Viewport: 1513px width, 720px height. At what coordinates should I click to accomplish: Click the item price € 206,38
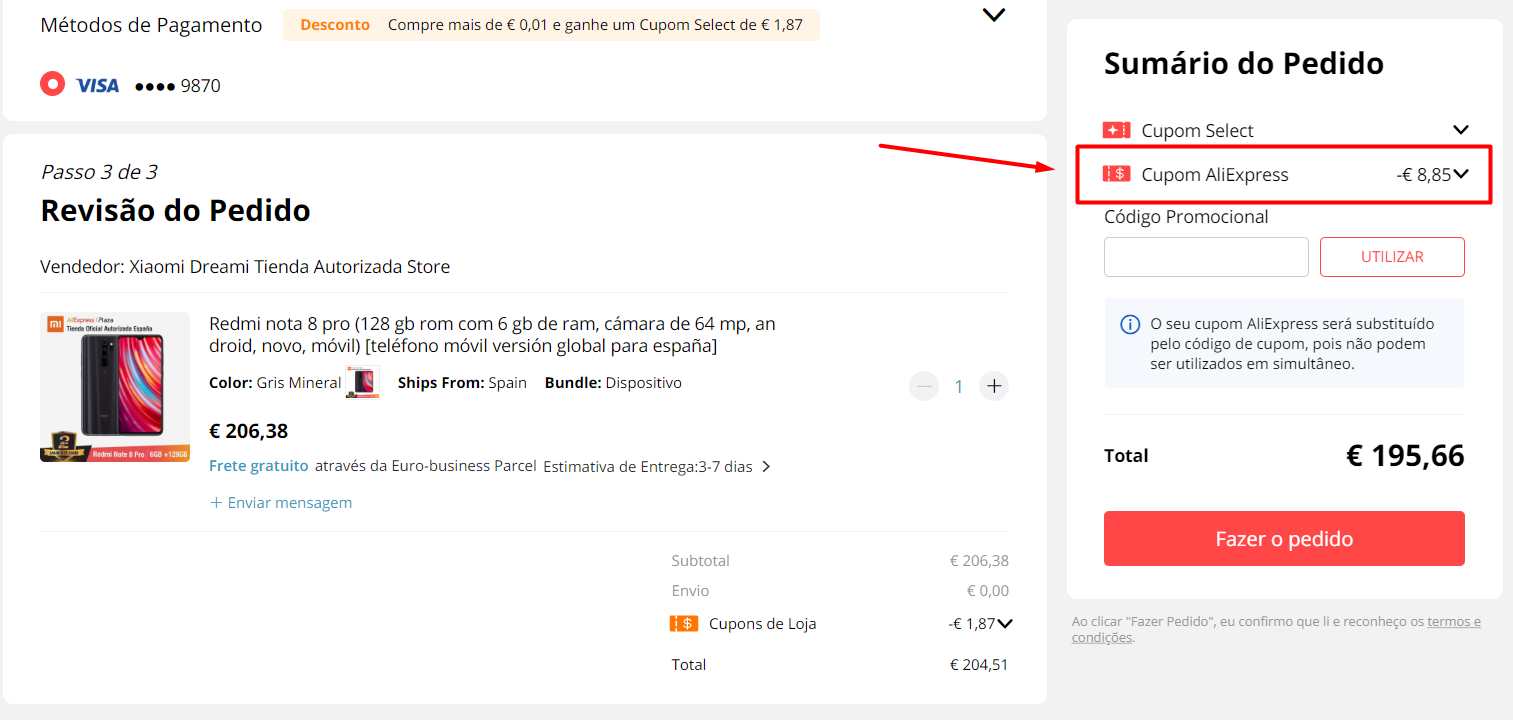[x=249, y=431]
